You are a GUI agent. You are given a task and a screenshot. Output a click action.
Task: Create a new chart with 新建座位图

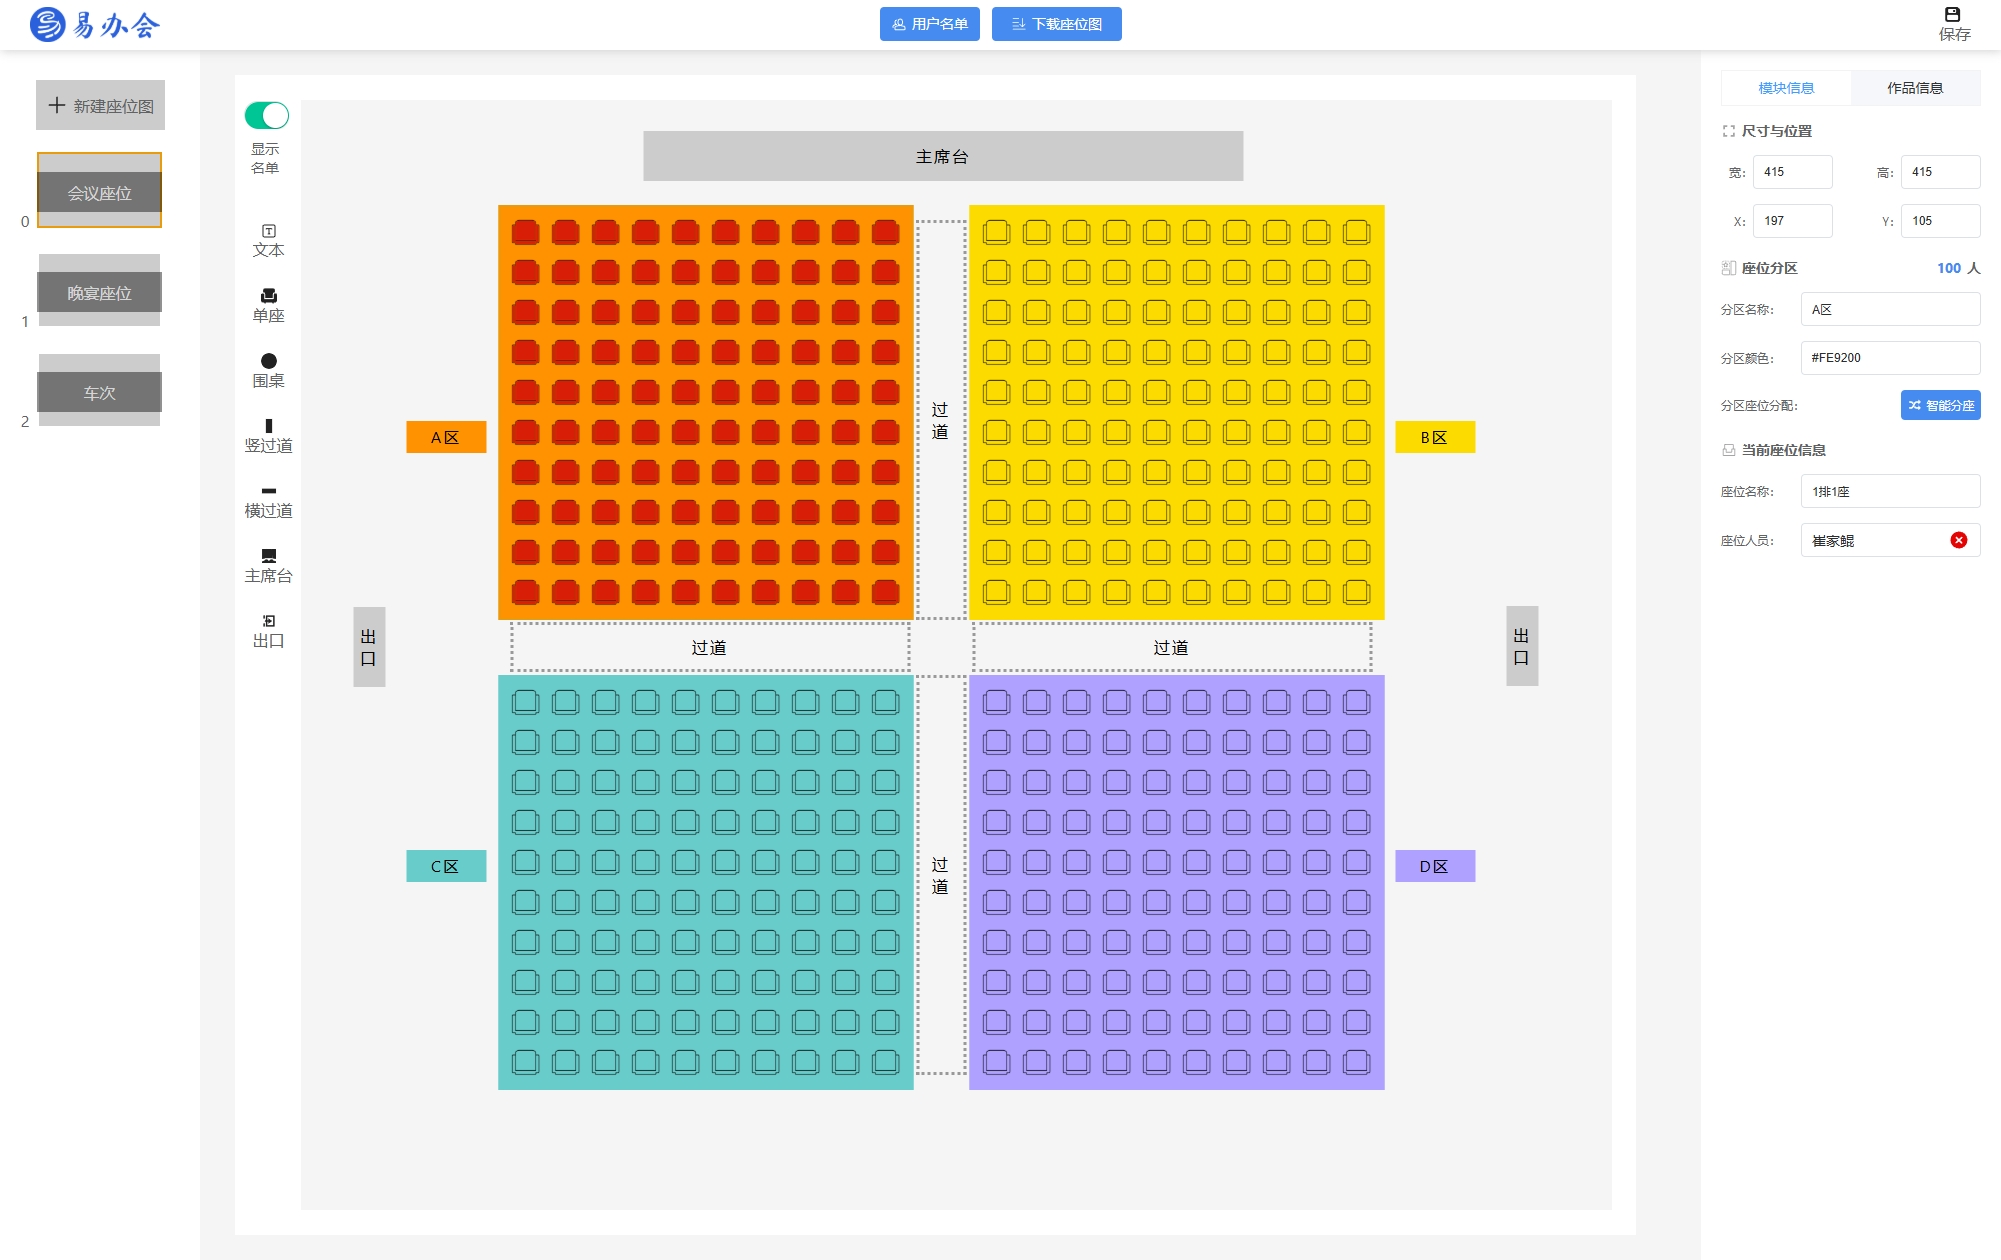pyautogui.click(x=100, y=105)
